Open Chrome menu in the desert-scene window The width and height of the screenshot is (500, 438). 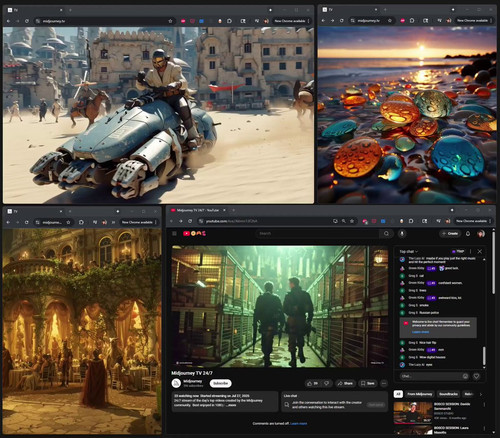(x=309, y=21)
